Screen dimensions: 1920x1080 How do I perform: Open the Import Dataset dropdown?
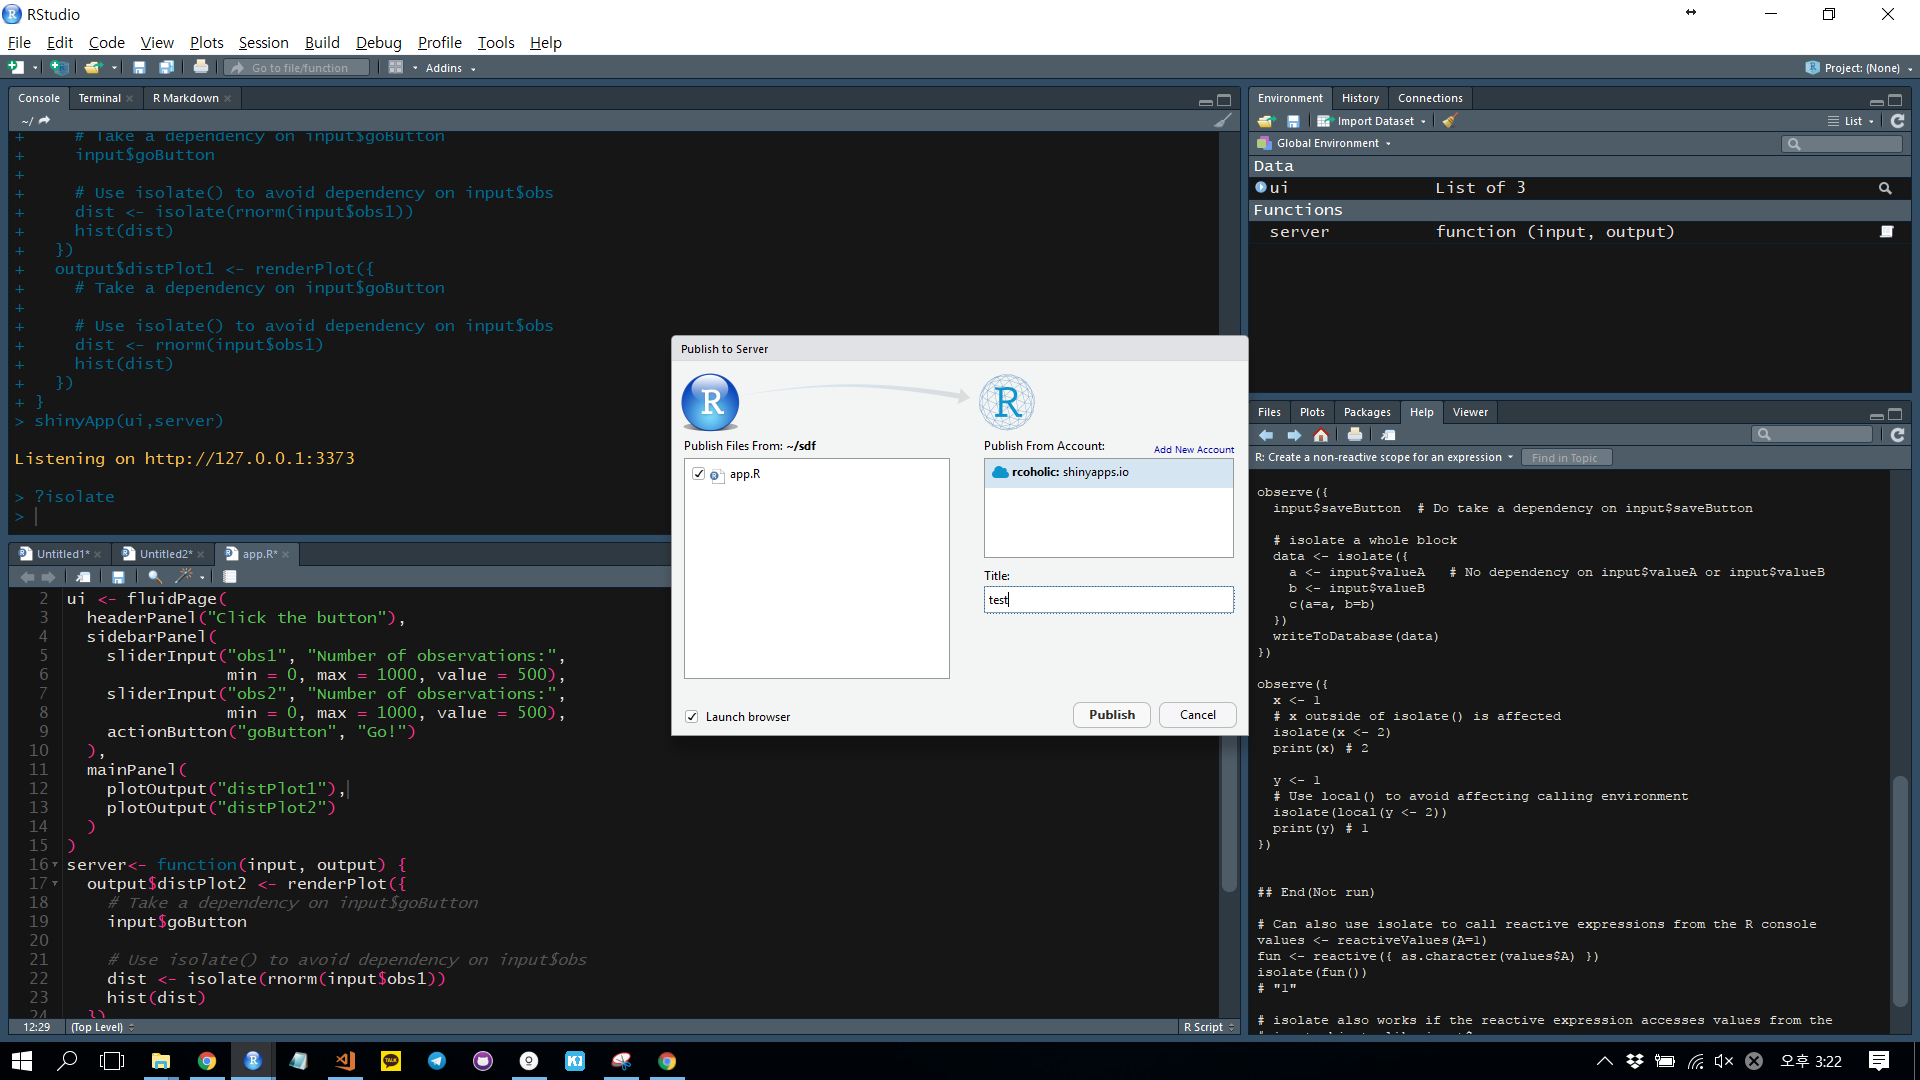(x=1376, y=121)
